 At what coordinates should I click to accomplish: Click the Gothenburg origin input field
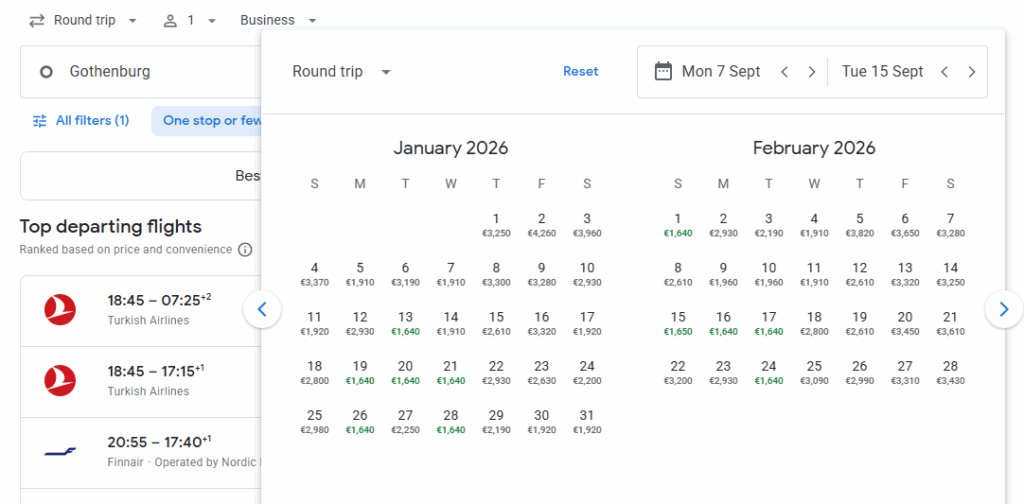(140, 72)
